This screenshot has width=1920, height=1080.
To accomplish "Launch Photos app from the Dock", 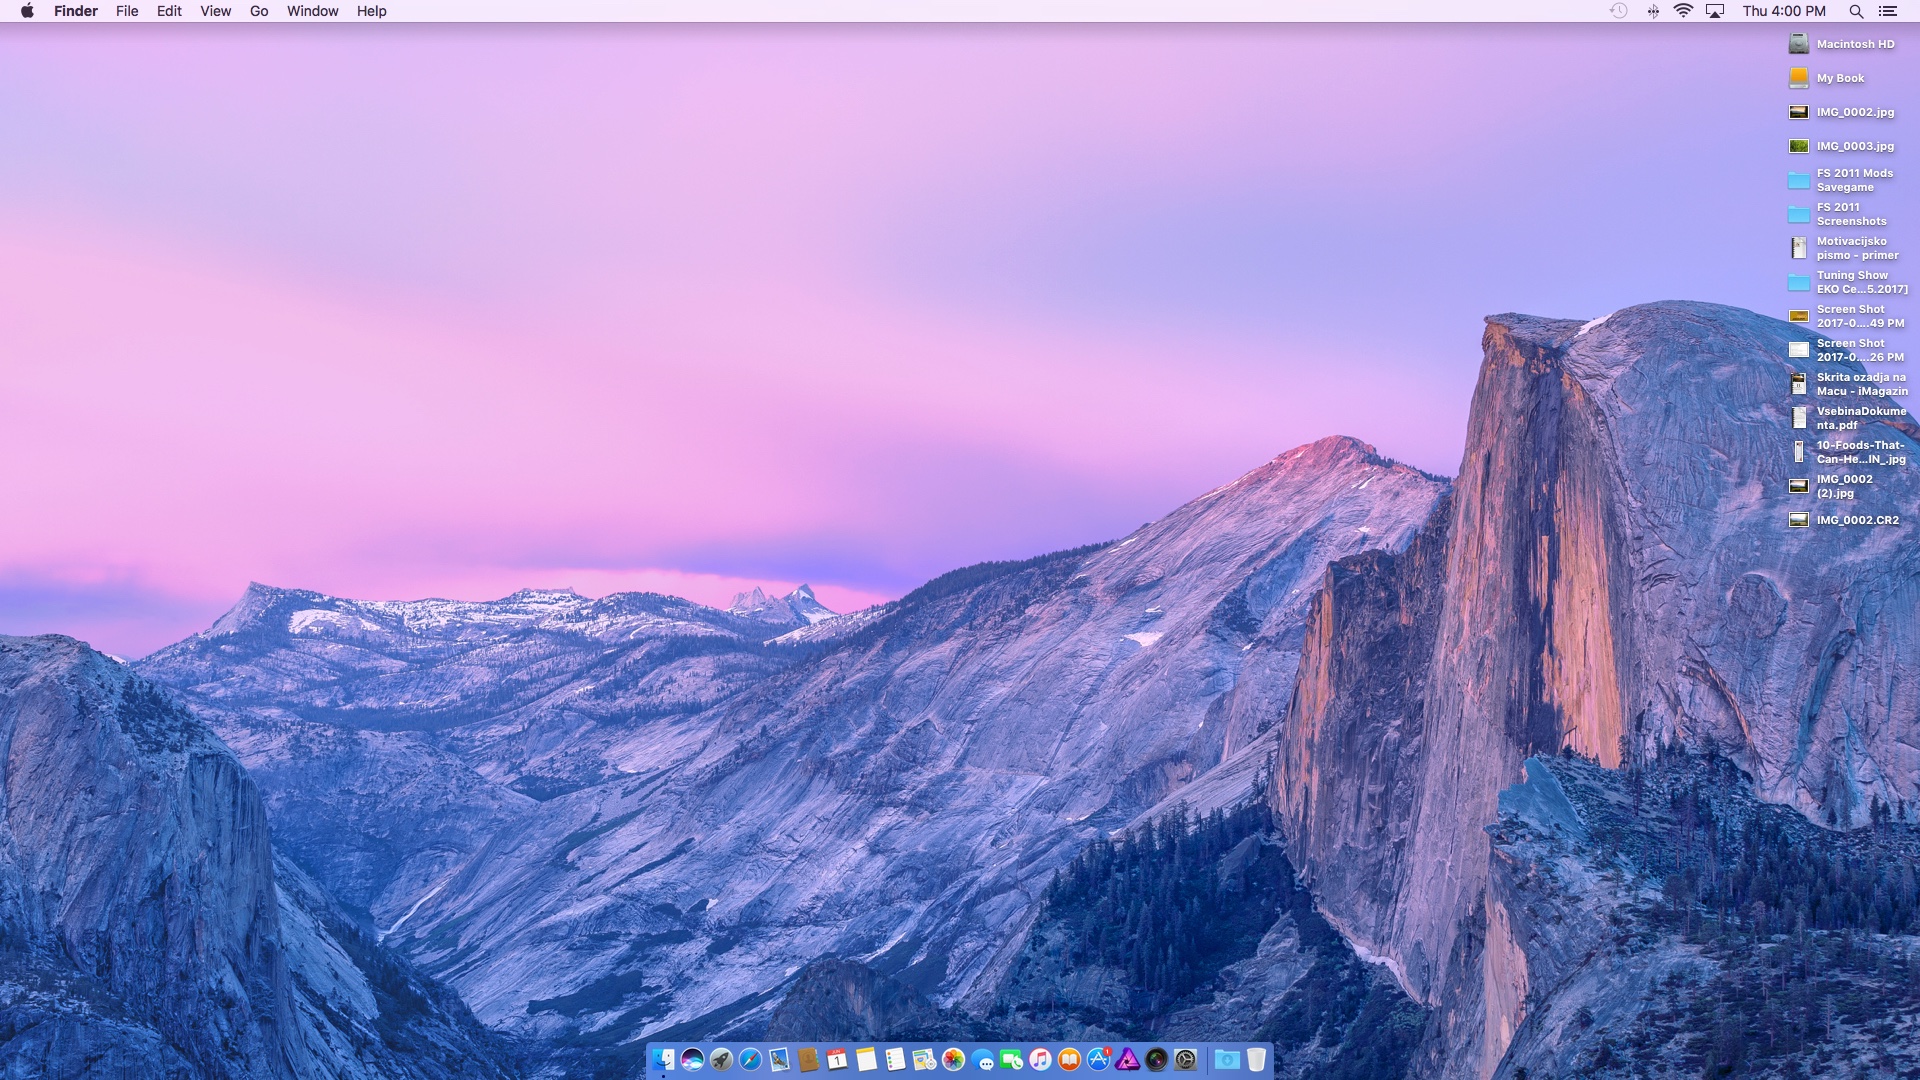I will 953,1060.
